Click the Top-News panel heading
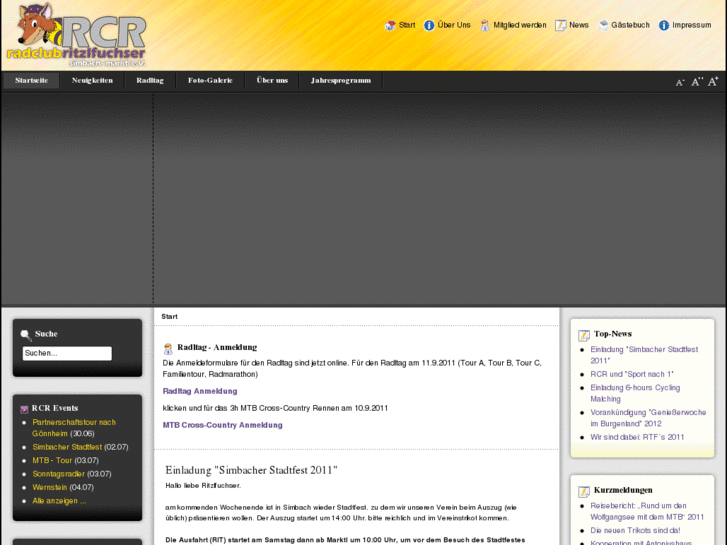 pyautogui.click(x=613, y=334)
